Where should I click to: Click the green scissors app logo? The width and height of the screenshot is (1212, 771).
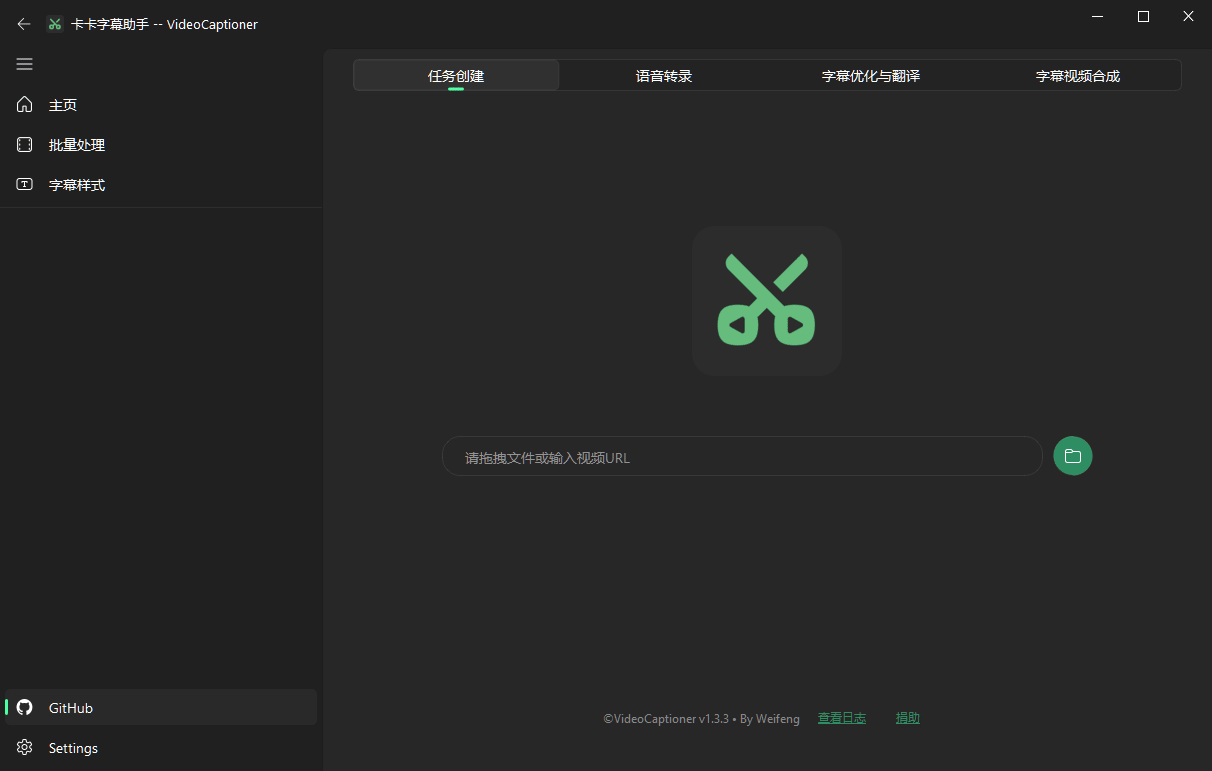[x=767, y=301]
